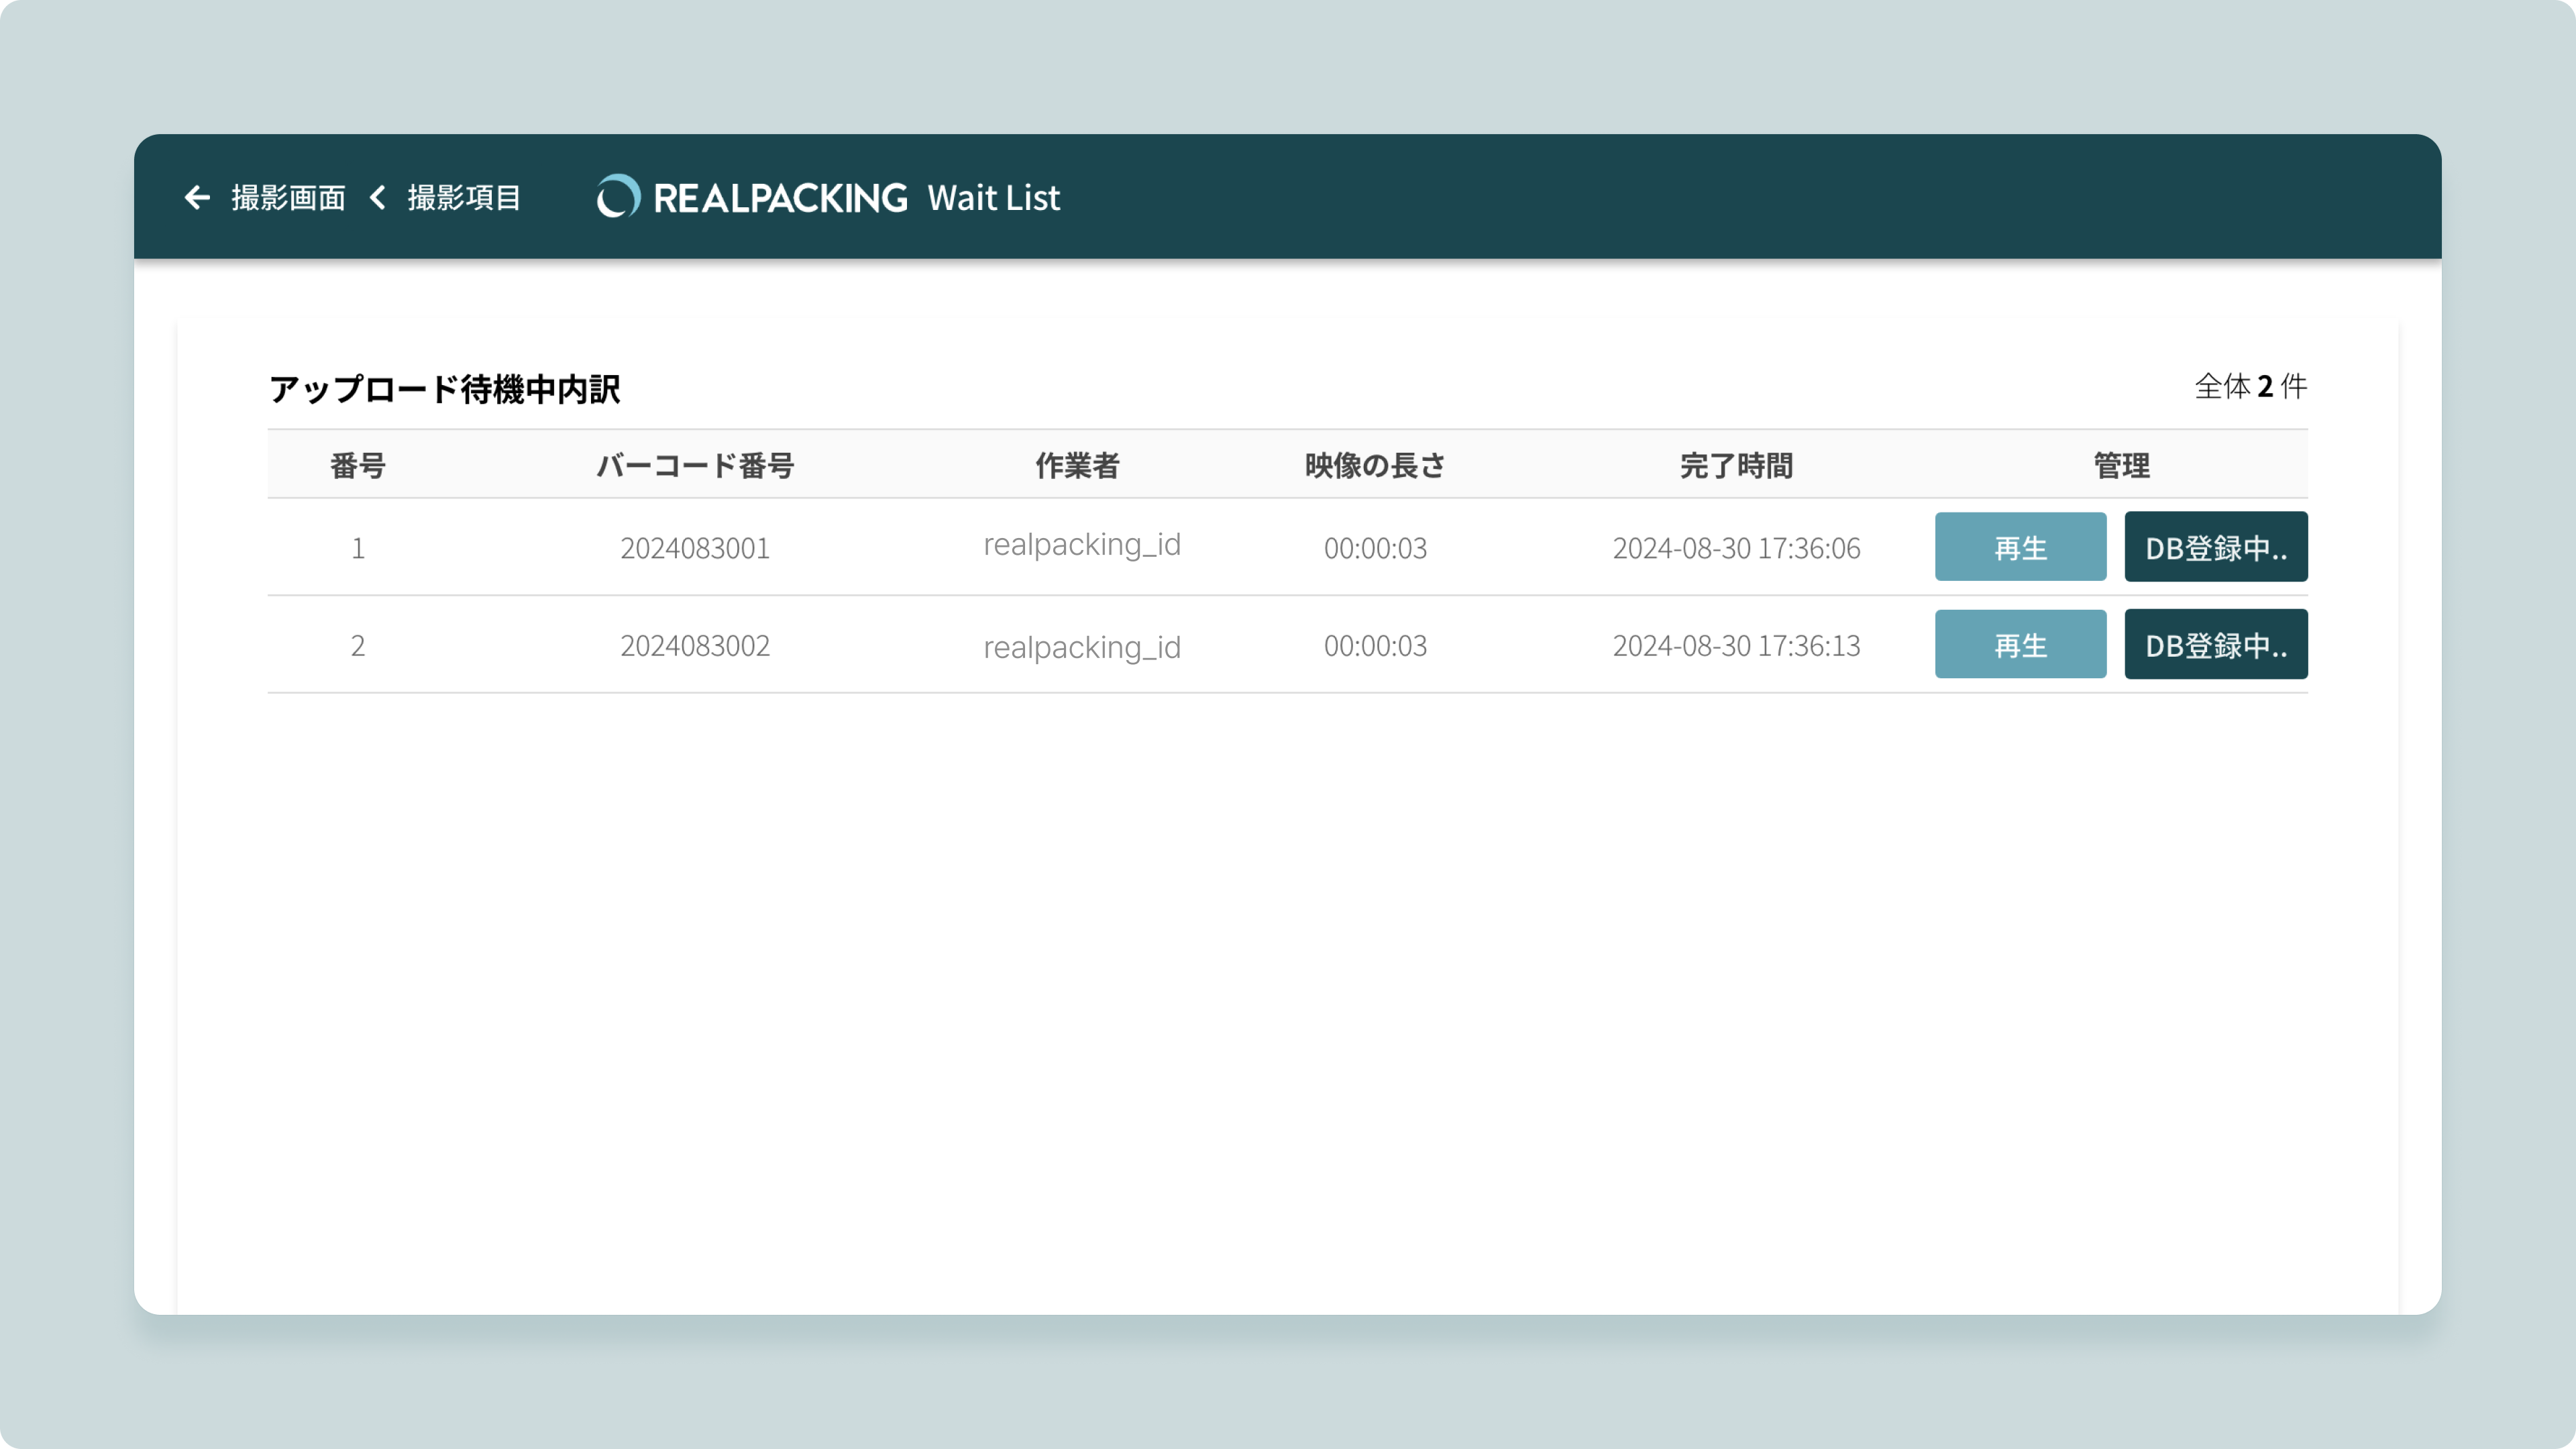Click the 全体 2 件 total count
Image resolution: width=2576 pixels, height=1449 pixels.
point(2250,386)
